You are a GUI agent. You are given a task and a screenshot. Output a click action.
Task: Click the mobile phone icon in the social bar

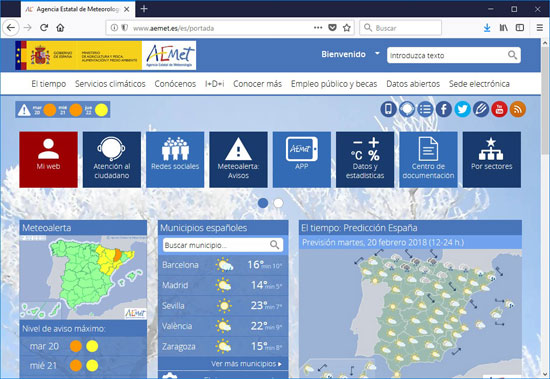(388, 109)
